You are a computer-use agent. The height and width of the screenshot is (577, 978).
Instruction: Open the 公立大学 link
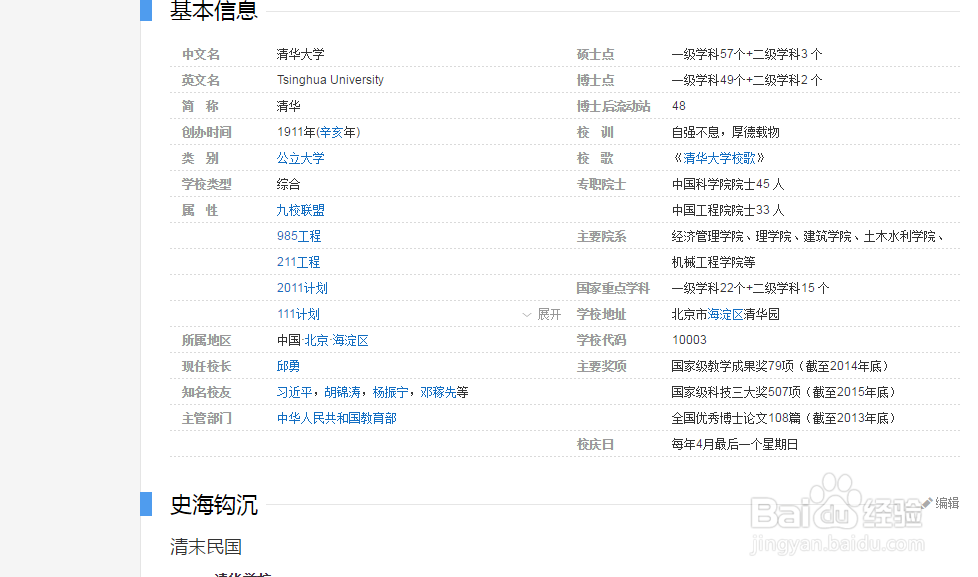click(301, 158)
